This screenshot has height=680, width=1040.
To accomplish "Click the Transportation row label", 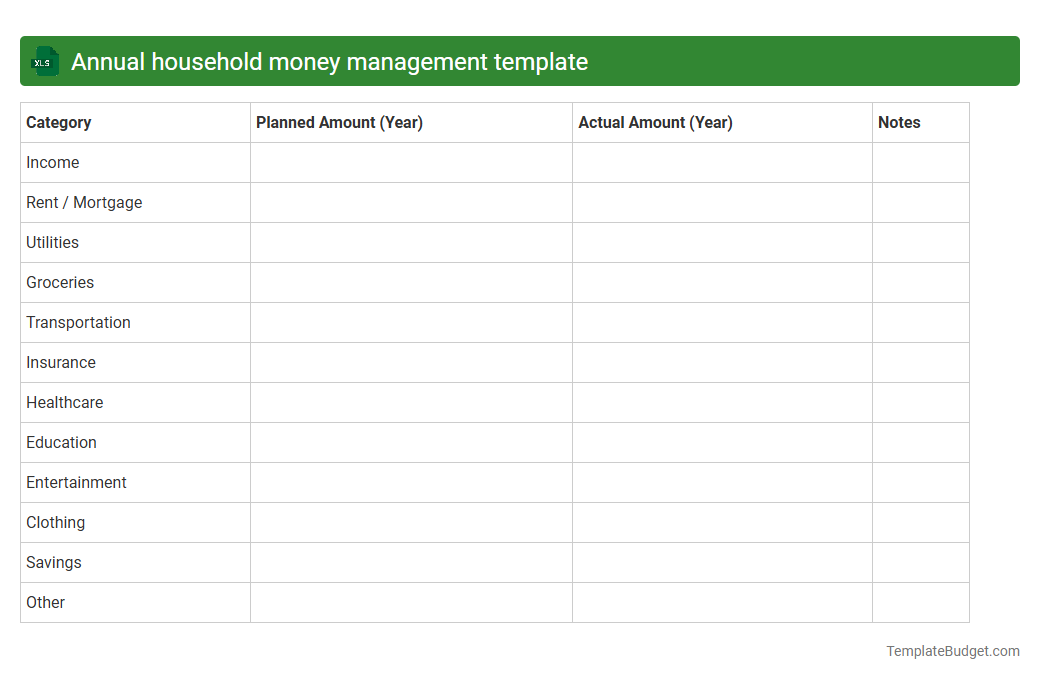I will (x=78, y=322).
